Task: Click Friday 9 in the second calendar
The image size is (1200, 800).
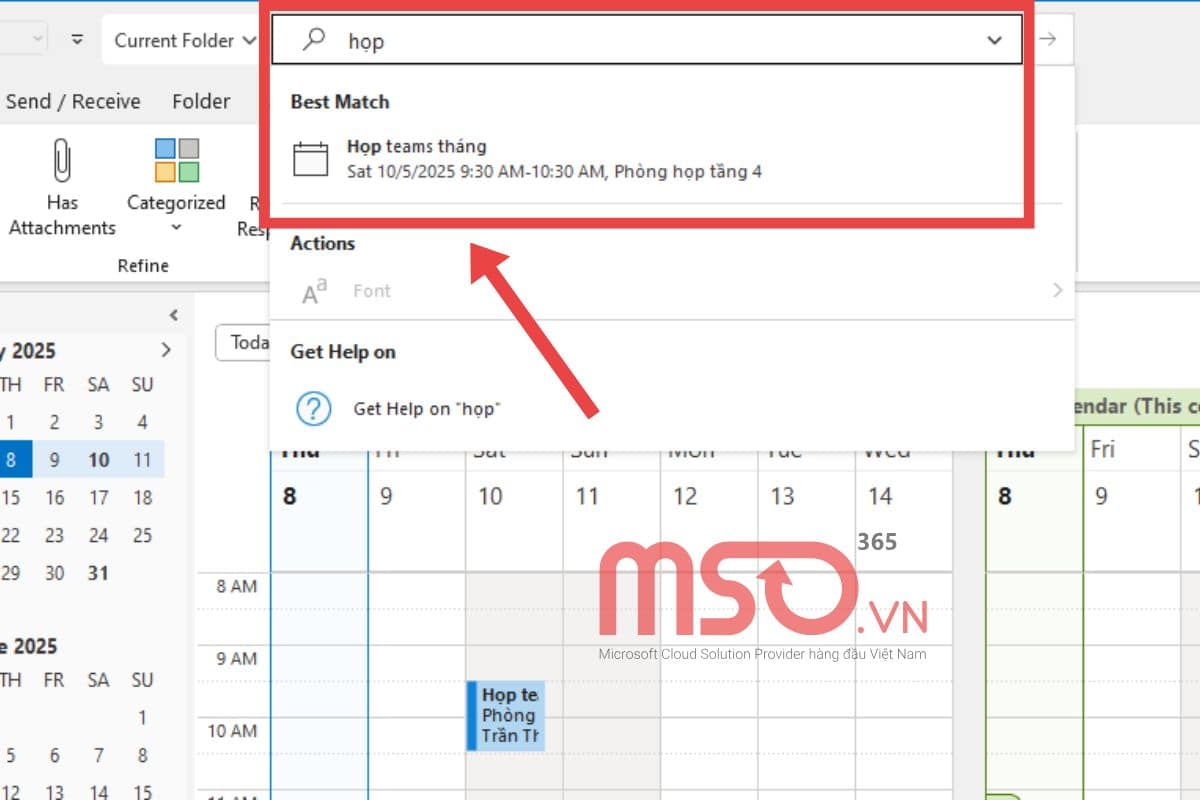Action: 1101,496
